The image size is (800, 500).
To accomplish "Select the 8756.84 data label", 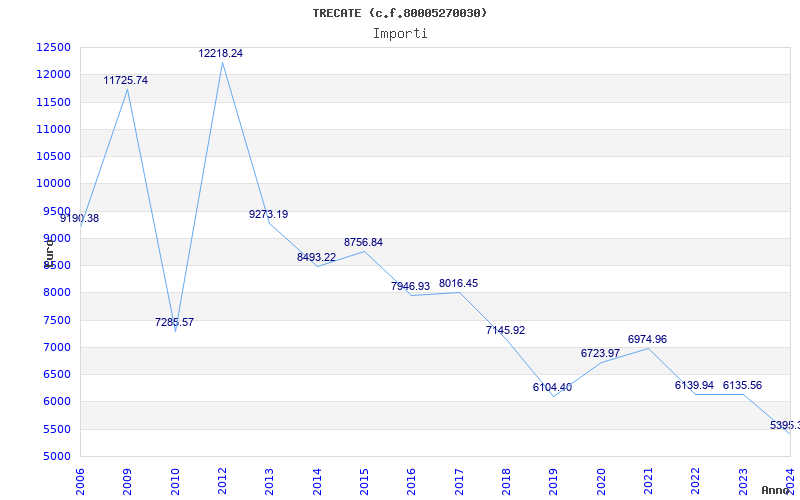I will 363,242.
